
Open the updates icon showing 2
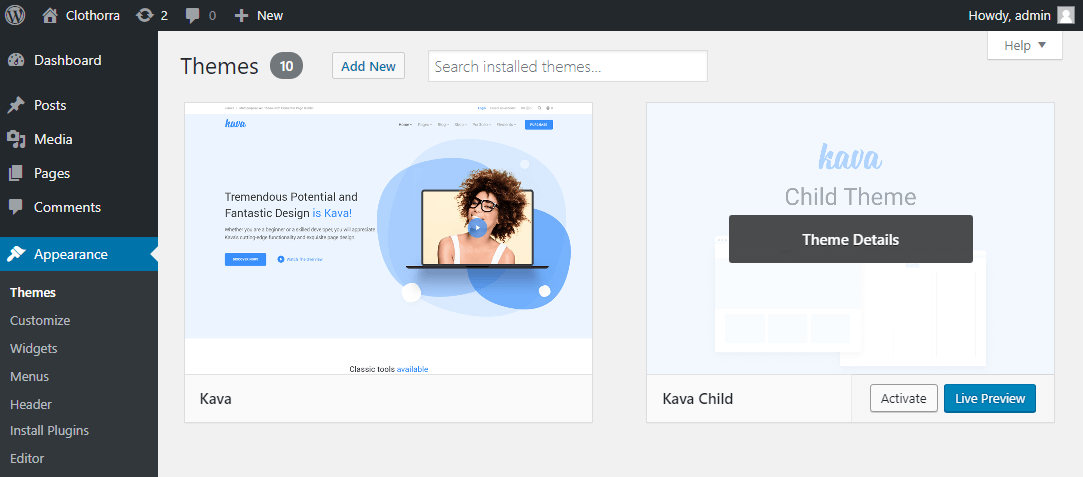pos(144,15)
